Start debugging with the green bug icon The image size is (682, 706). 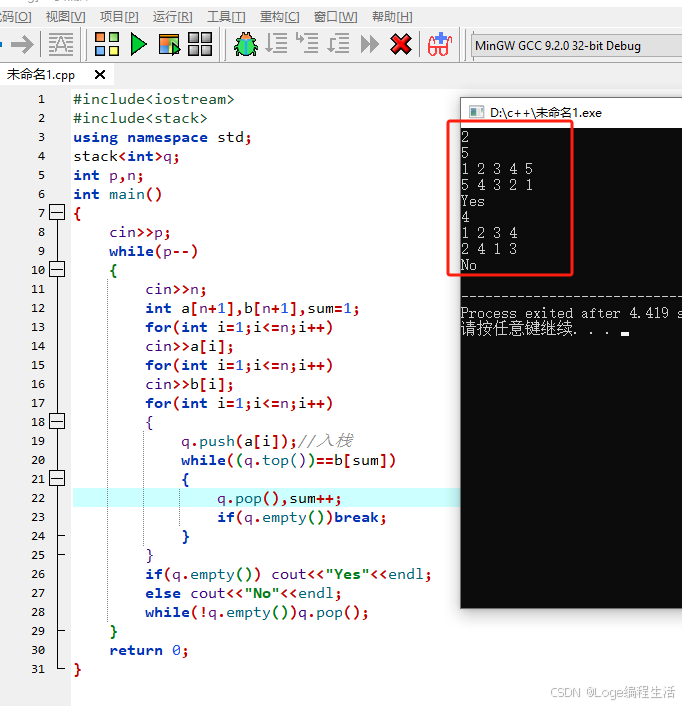pos(246,44)
